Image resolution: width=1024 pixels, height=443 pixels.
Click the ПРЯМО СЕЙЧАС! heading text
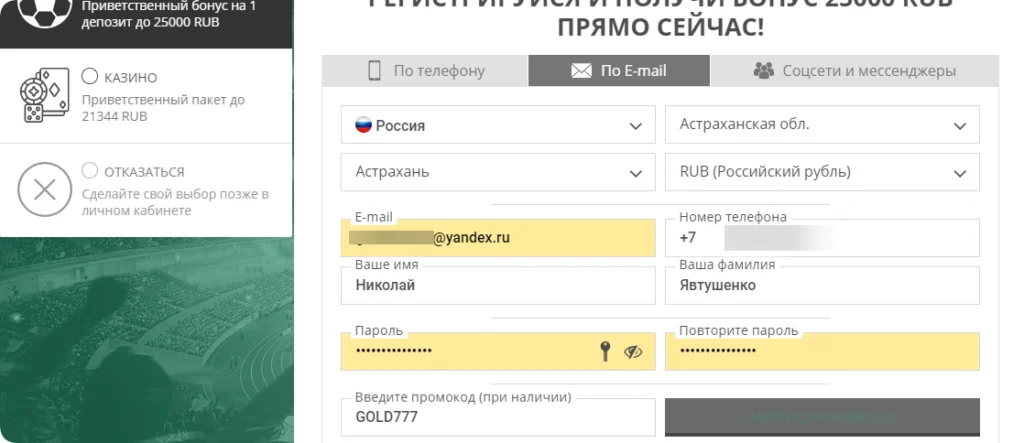[660, 28]
